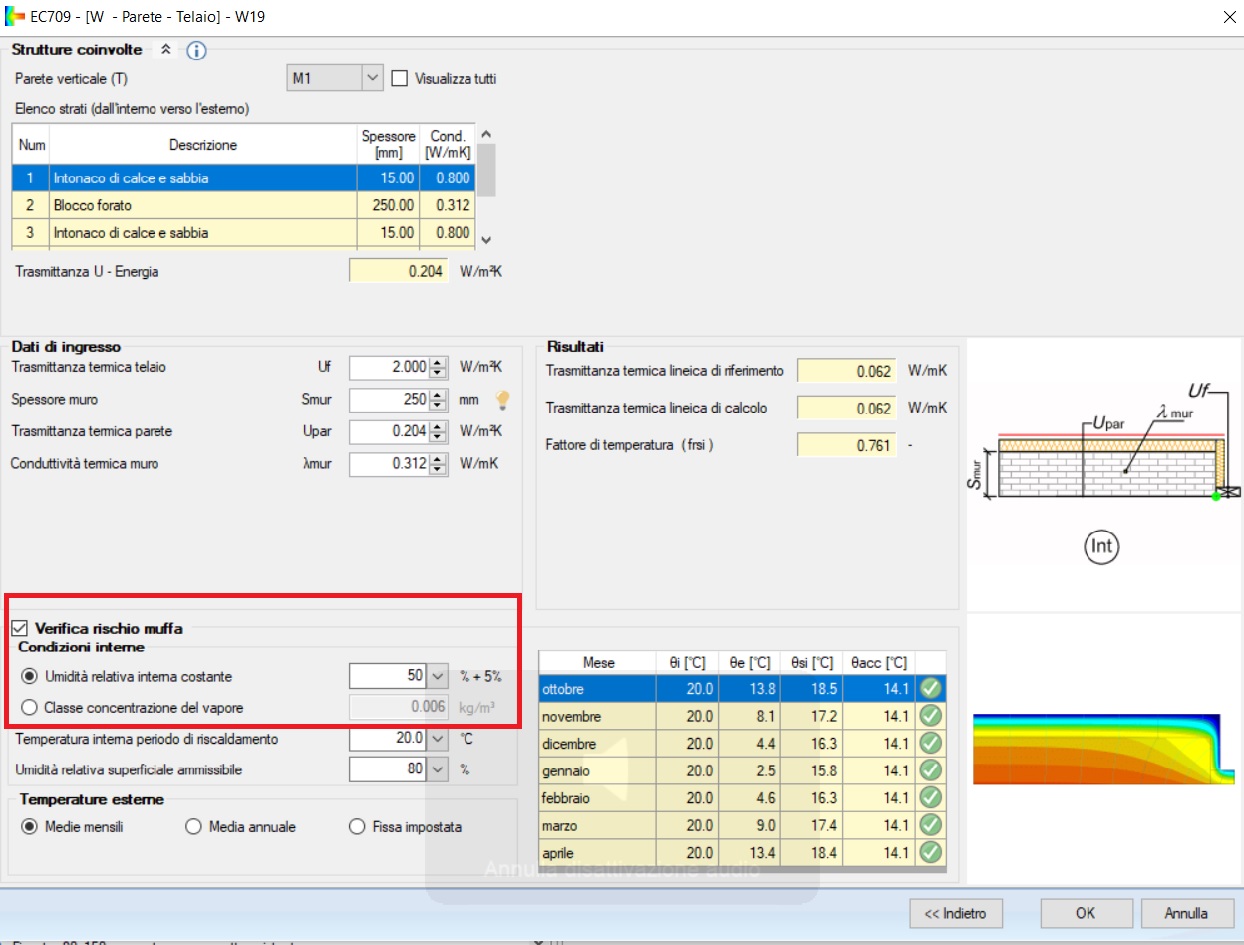Enable the Visualizza tutti checkbox
The width and height of the screenshot is (1244, 945).
[x=400, y=79]
